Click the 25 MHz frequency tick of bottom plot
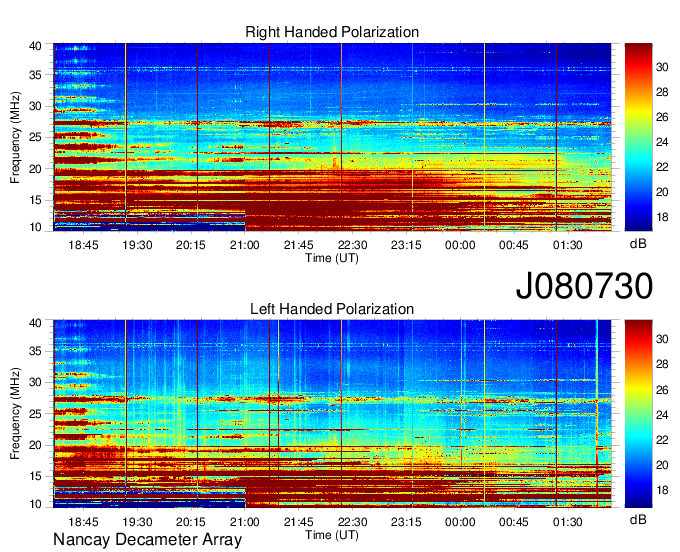 pos(35,414)
